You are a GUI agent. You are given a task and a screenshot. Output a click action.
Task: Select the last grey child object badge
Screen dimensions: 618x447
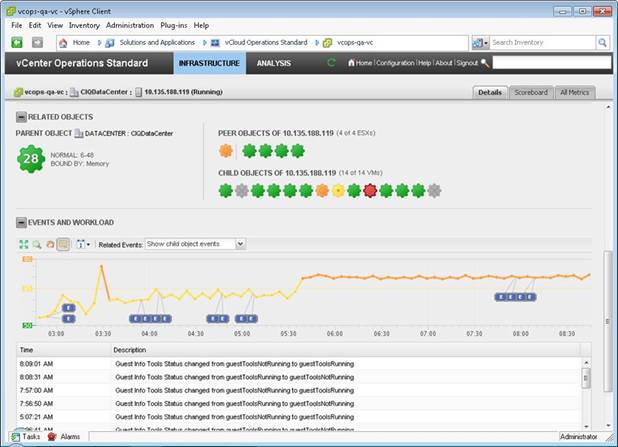coord(434,191)
